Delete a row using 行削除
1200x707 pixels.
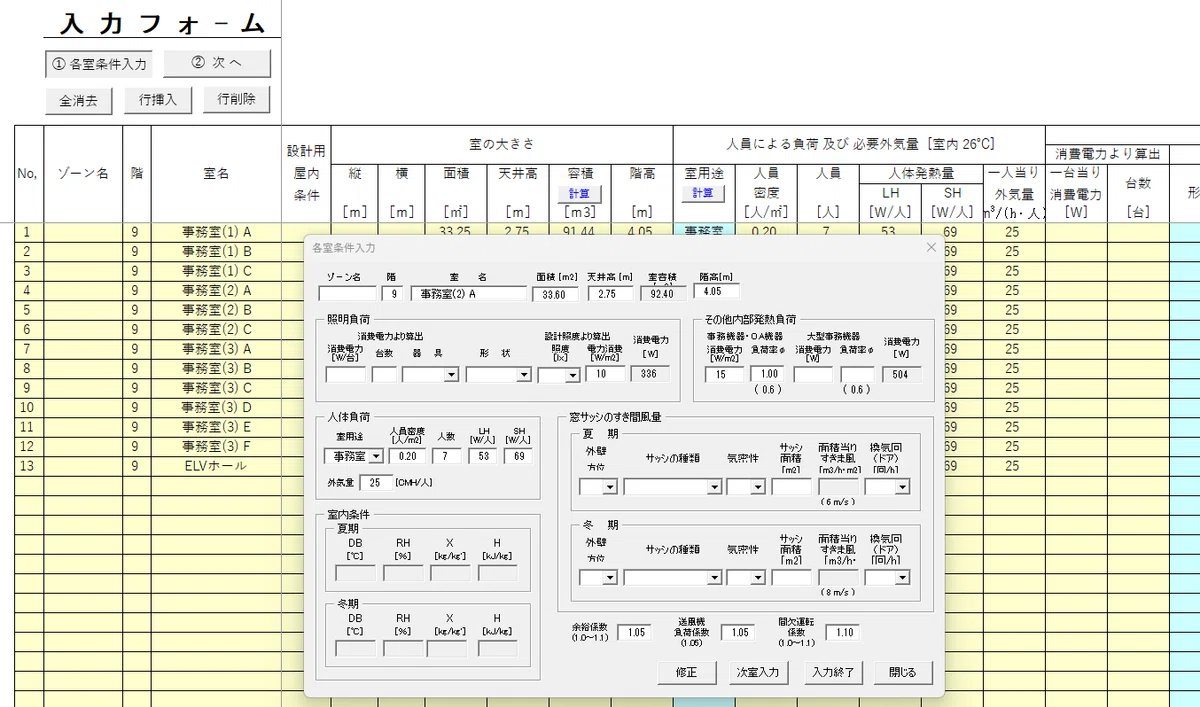tap(237, 99)
